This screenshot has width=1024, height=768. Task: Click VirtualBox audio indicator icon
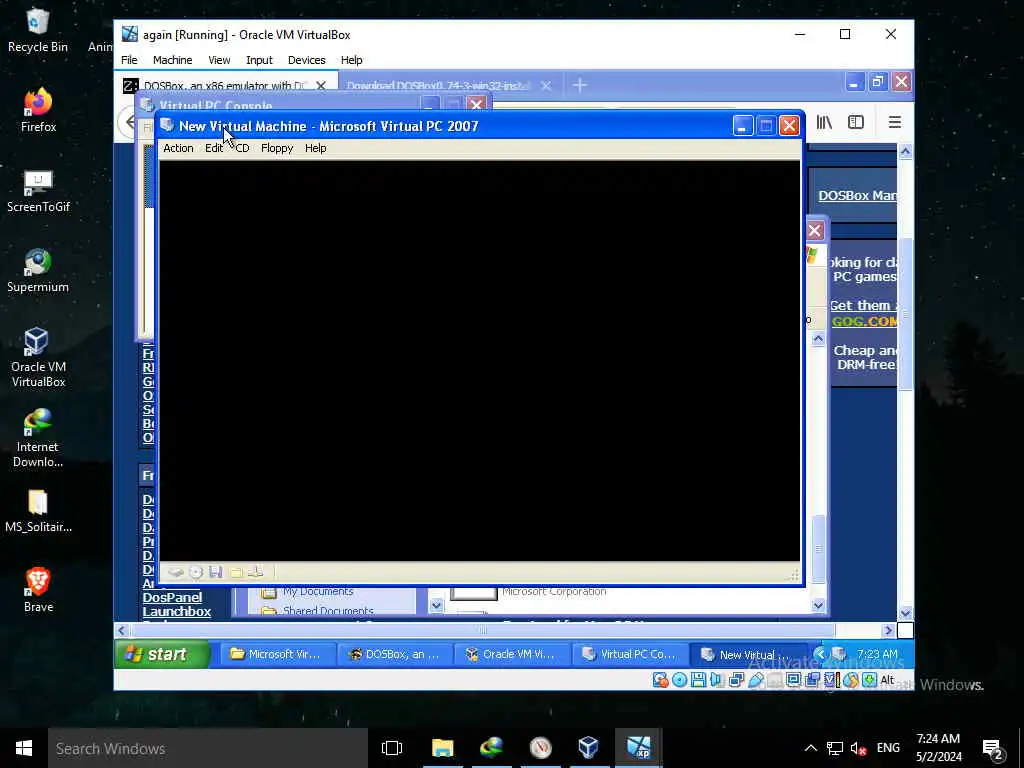[716, 680]
